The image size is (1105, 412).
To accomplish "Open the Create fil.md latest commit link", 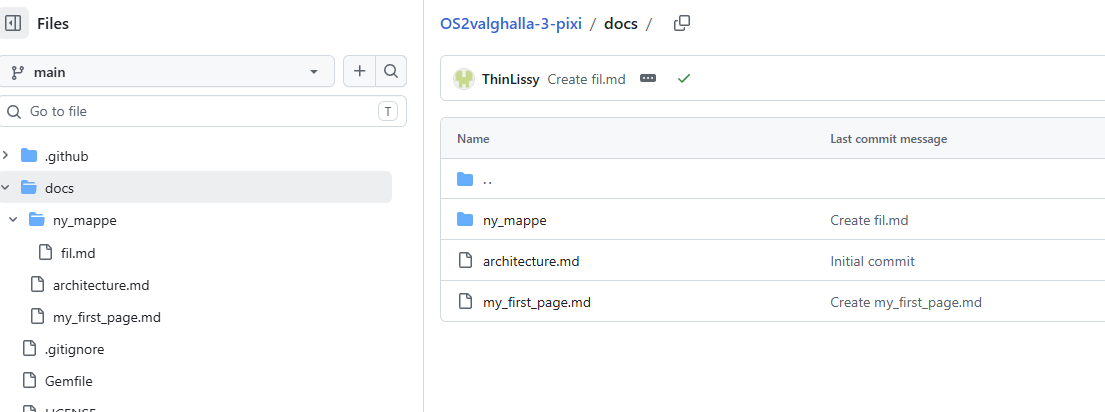I will [586, 79].
